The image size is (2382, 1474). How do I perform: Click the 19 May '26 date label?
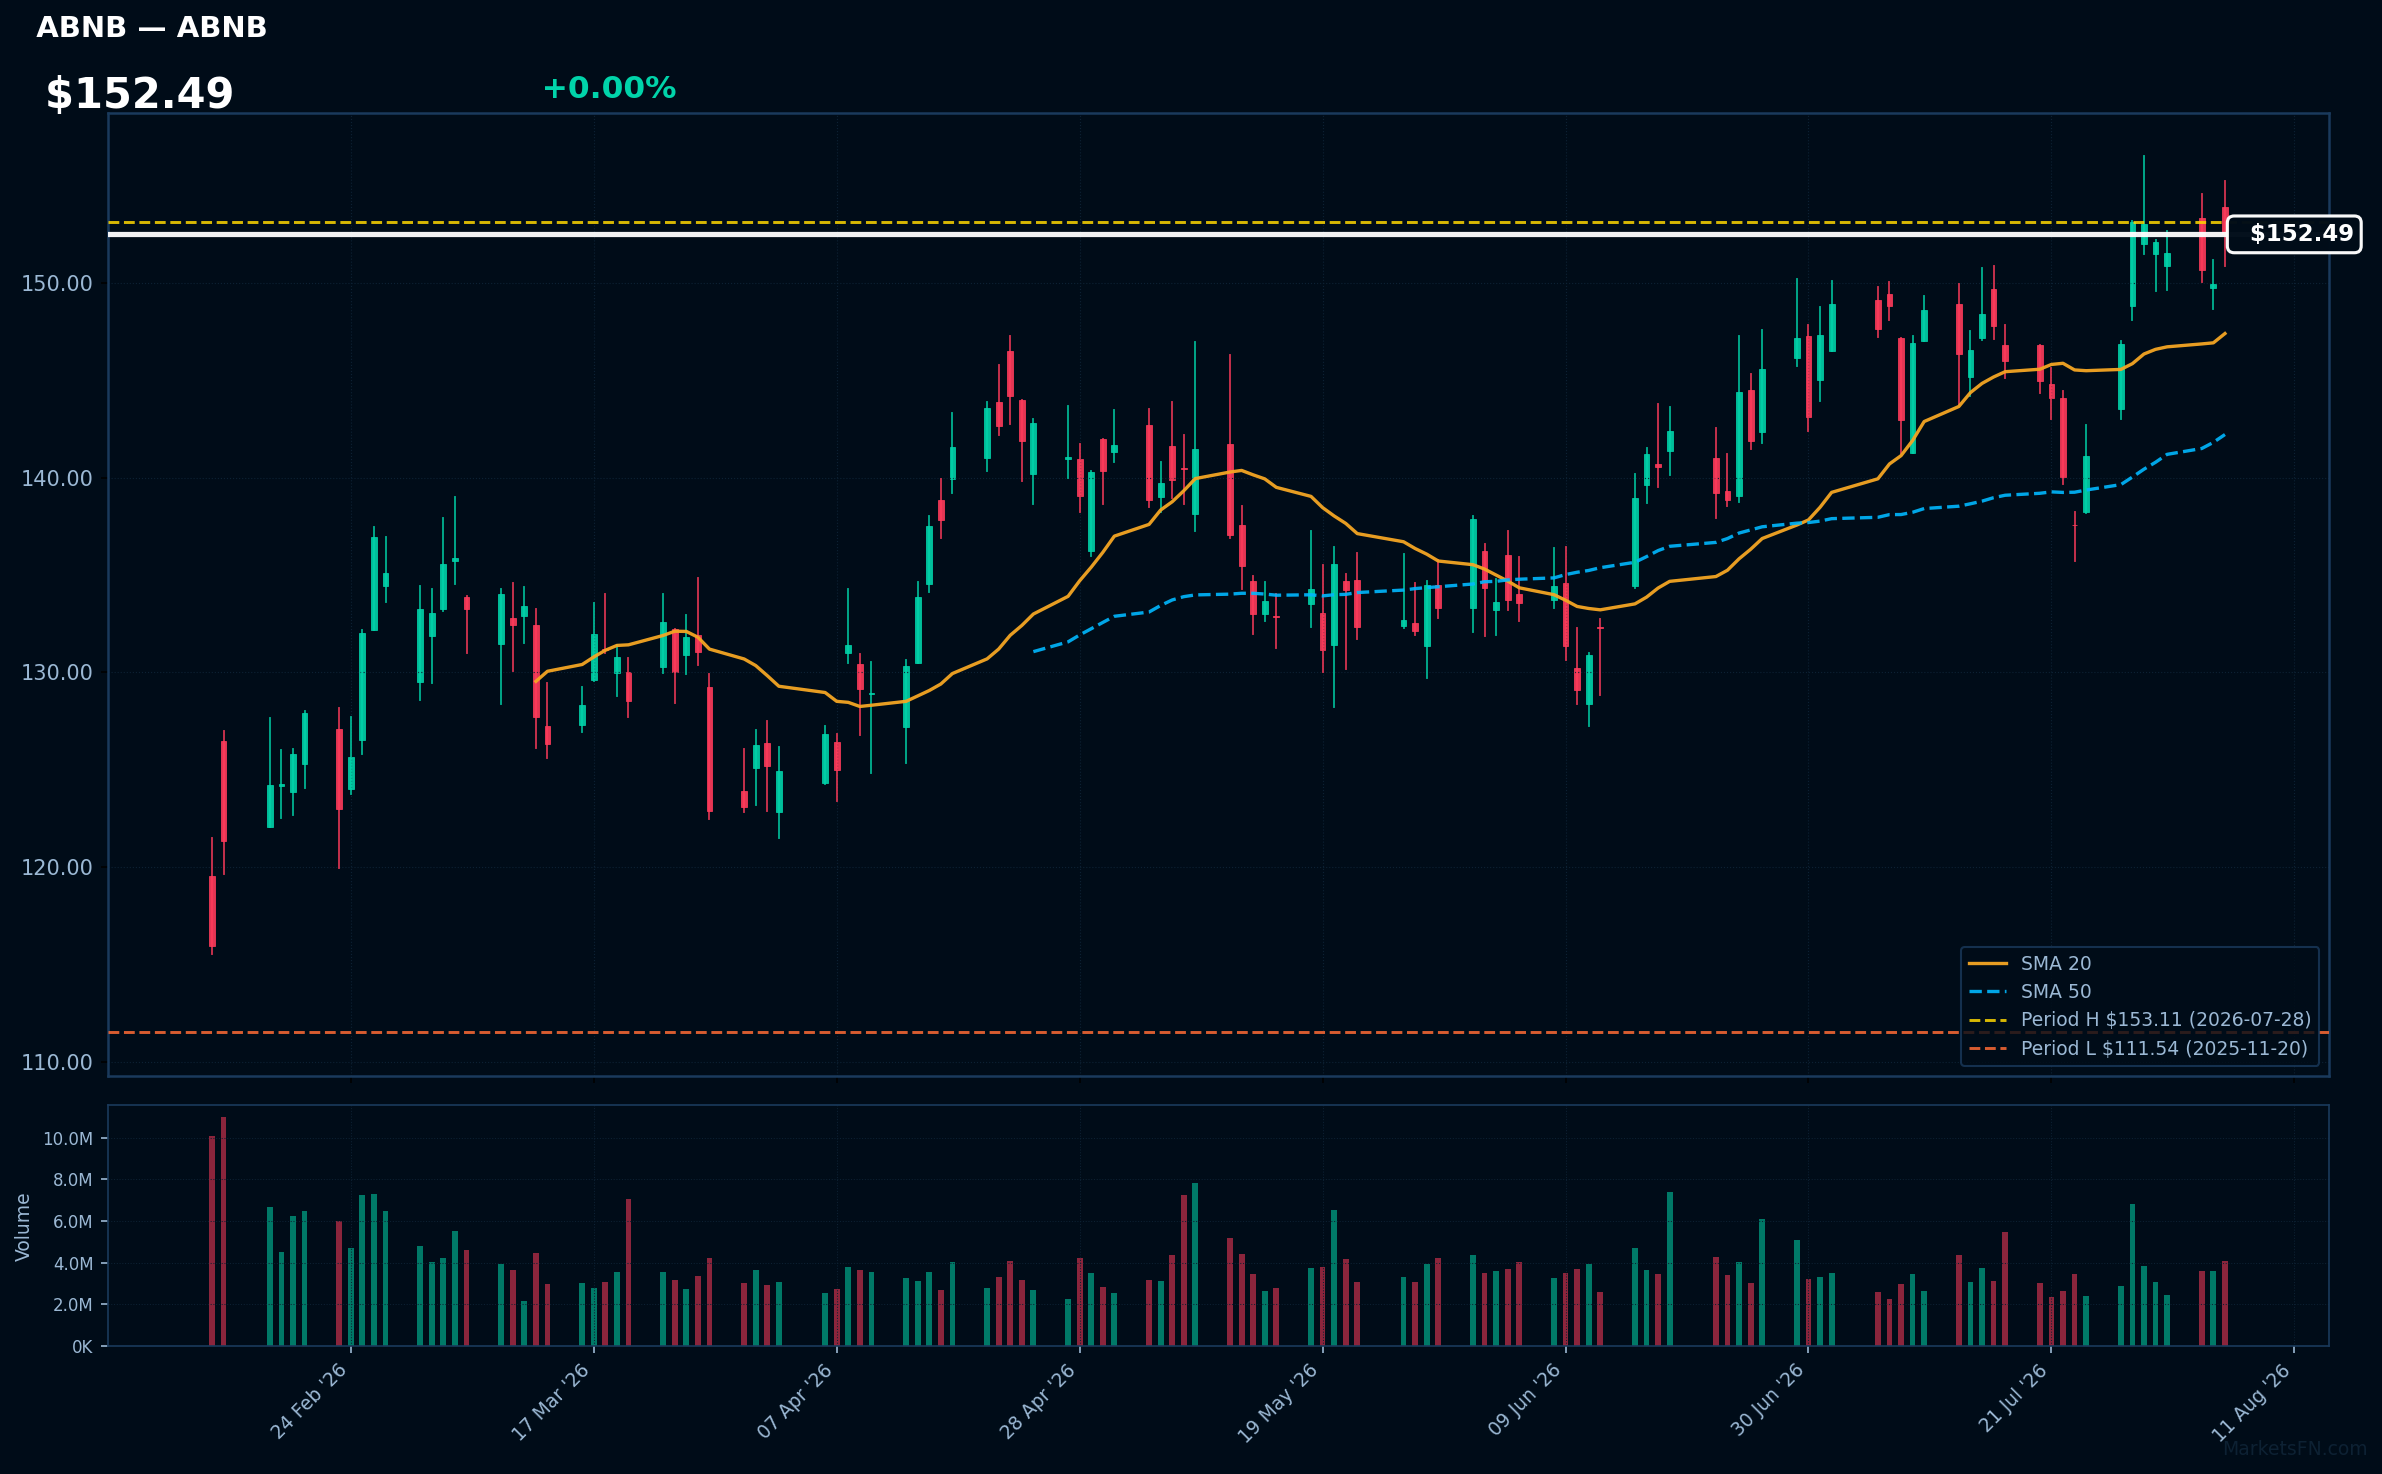pyautogui.click(x=1279, y=1402)
